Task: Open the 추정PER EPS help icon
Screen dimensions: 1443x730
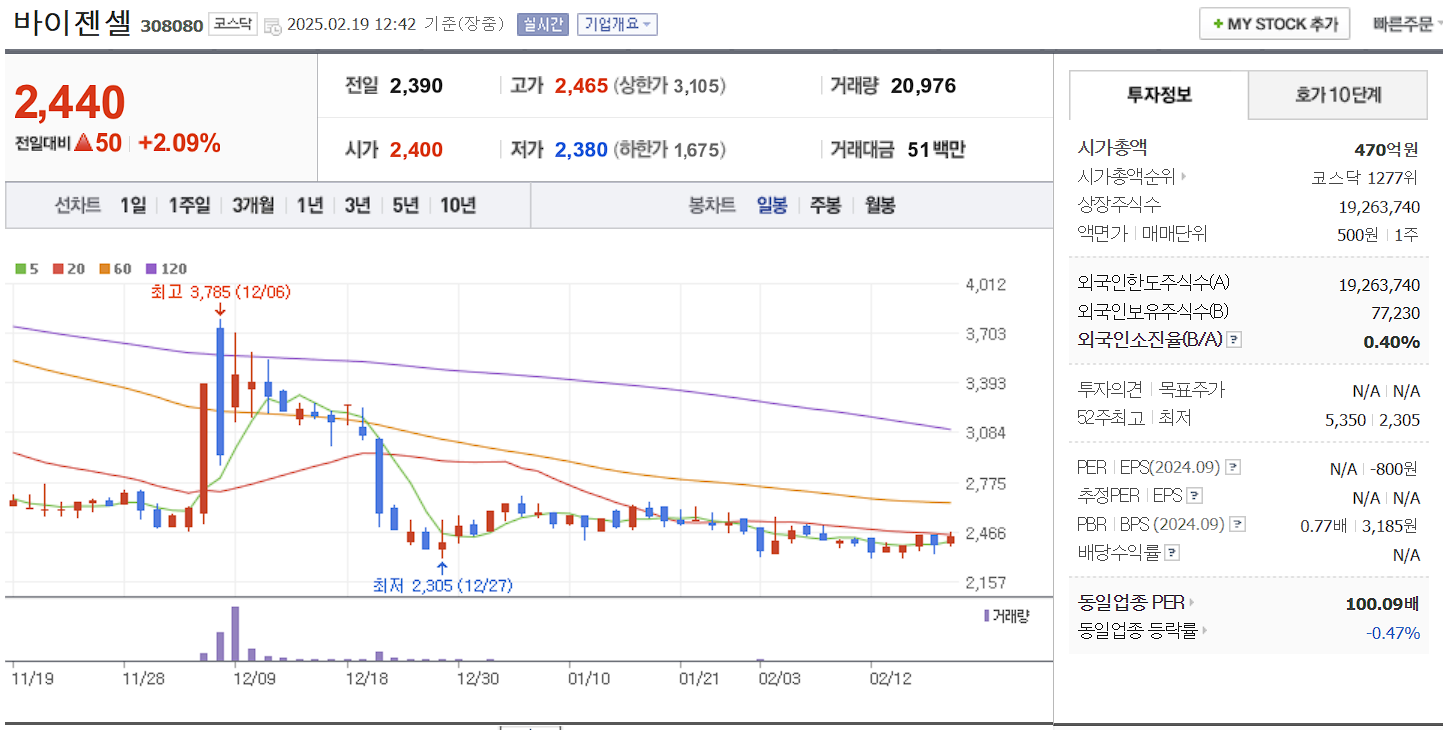Action: tap(1194, 496)
